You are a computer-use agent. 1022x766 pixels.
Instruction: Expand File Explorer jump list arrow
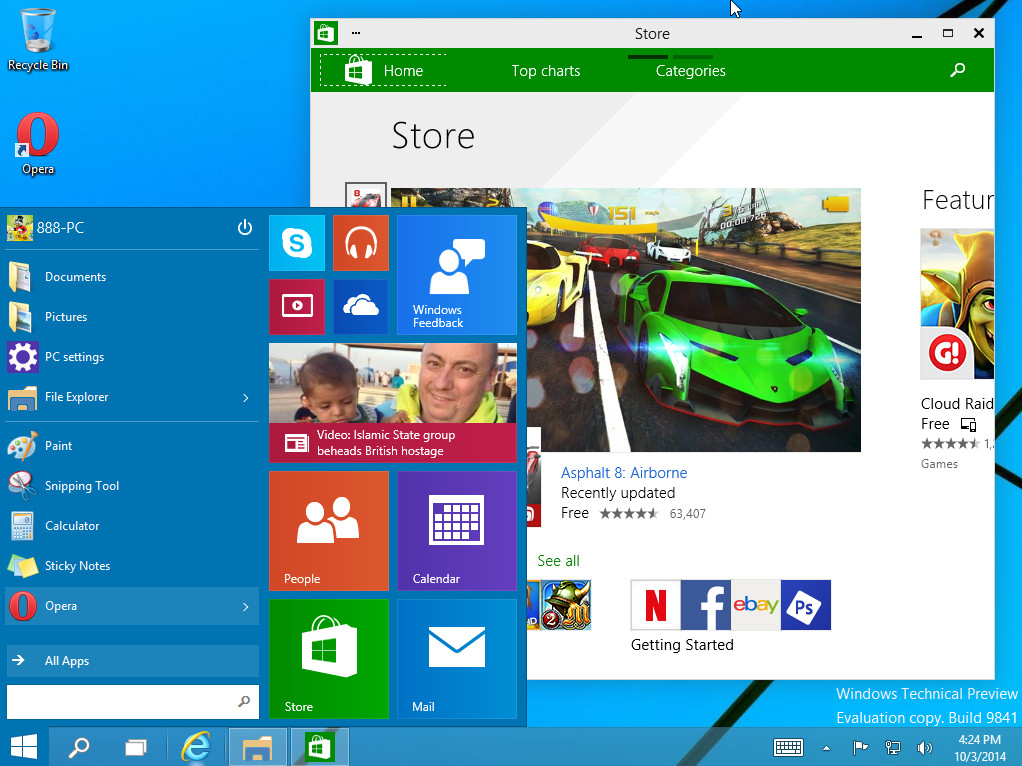pos(246,398)
